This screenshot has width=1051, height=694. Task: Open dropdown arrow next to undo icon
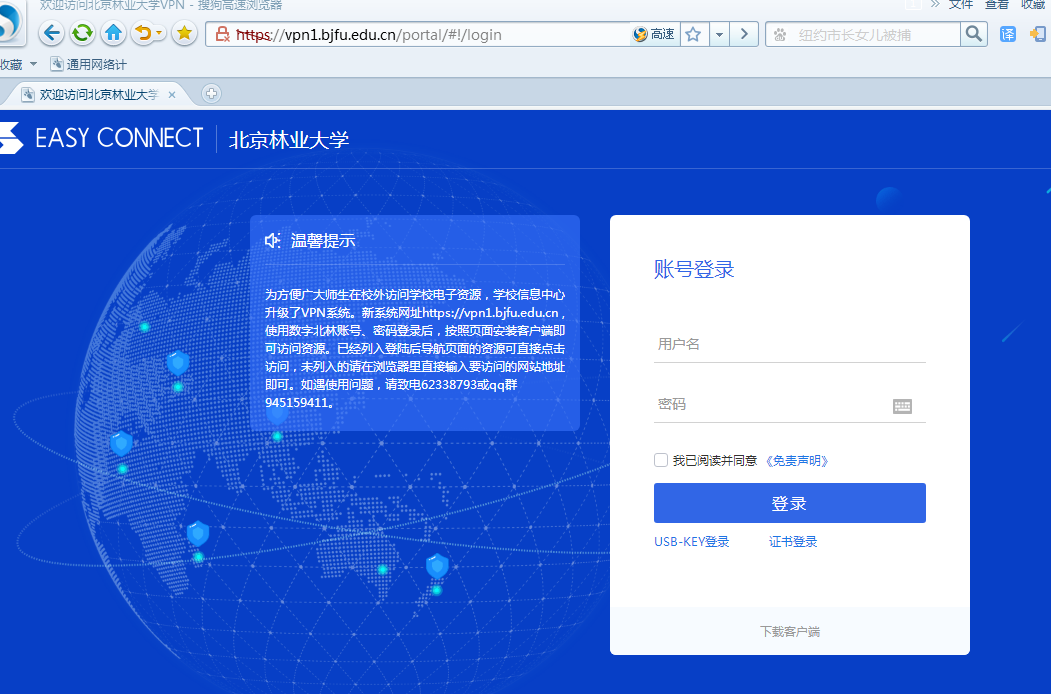[160, 34]
